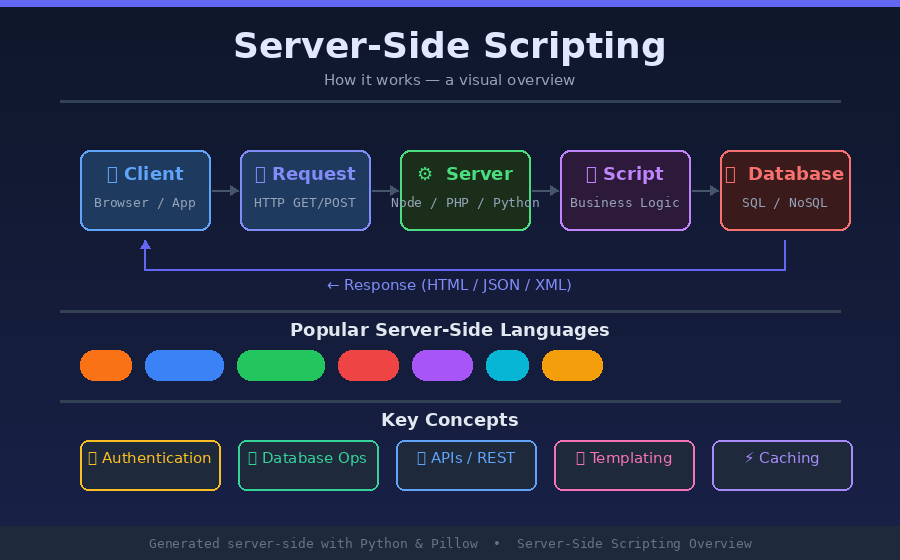Click the cyan language pill

point(507,366)
